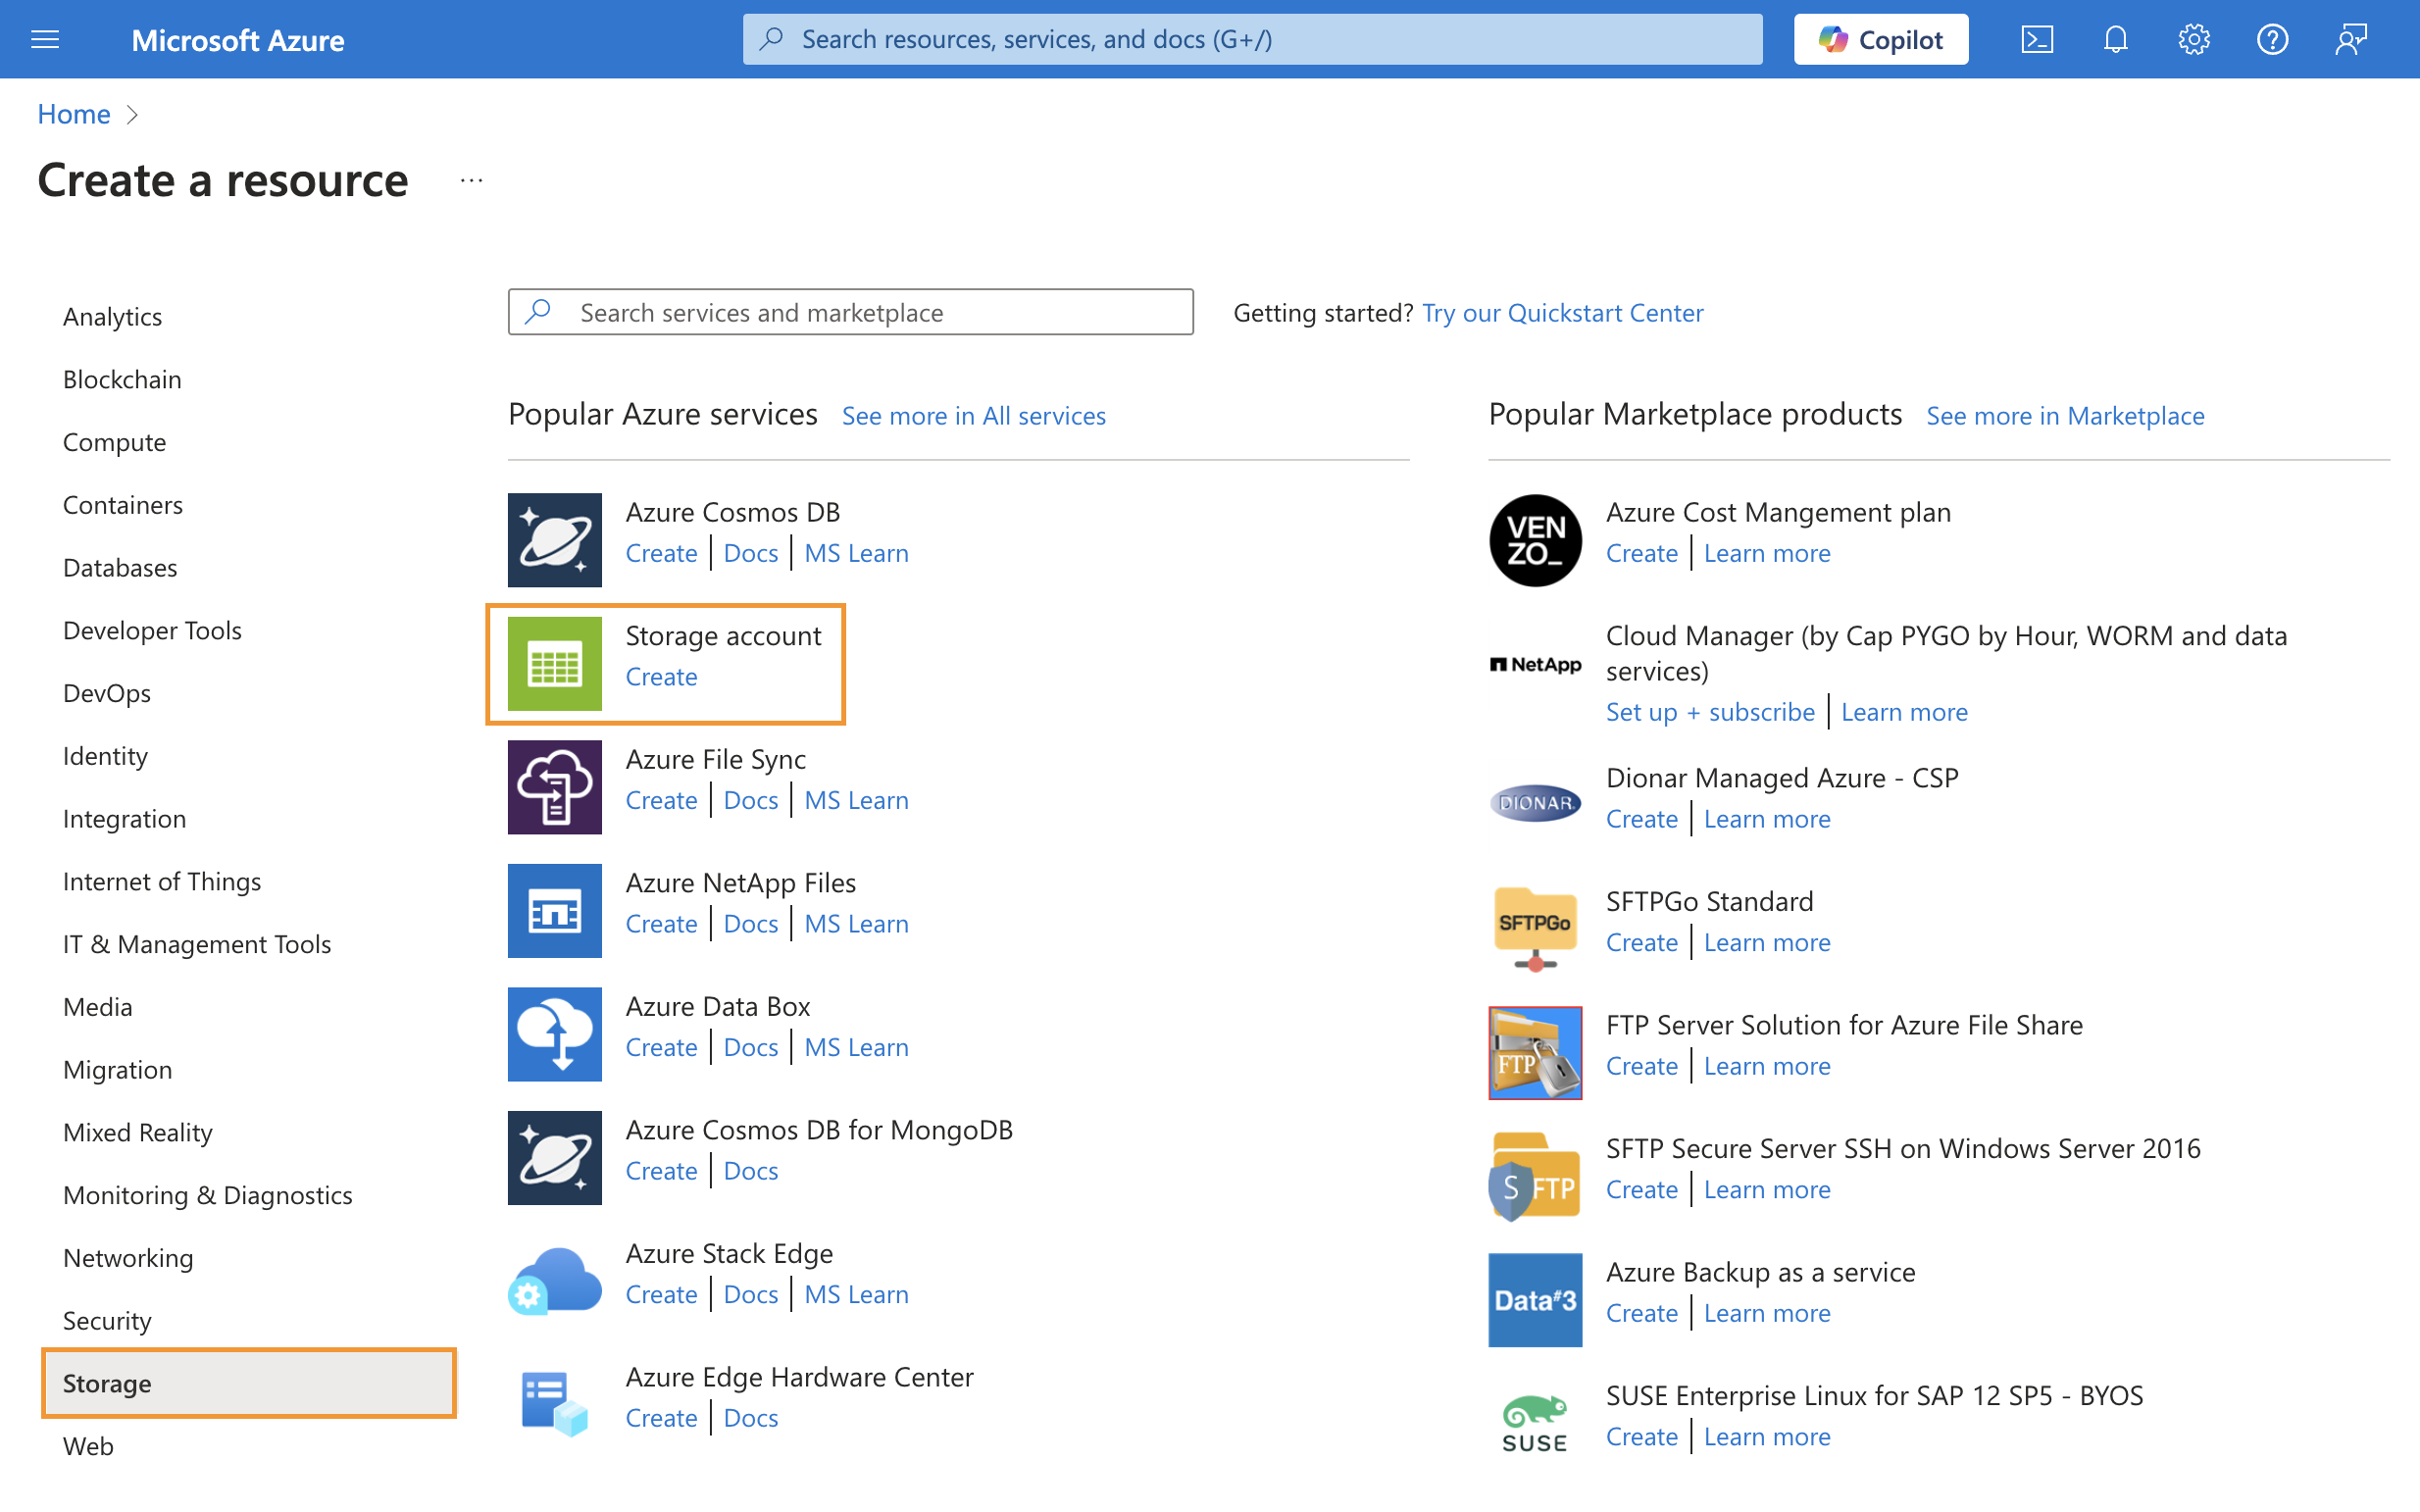Click the Azure File Sync icon
Image resolution: width=2420 pixels, height=1512 pixels.
pos(554,786)
